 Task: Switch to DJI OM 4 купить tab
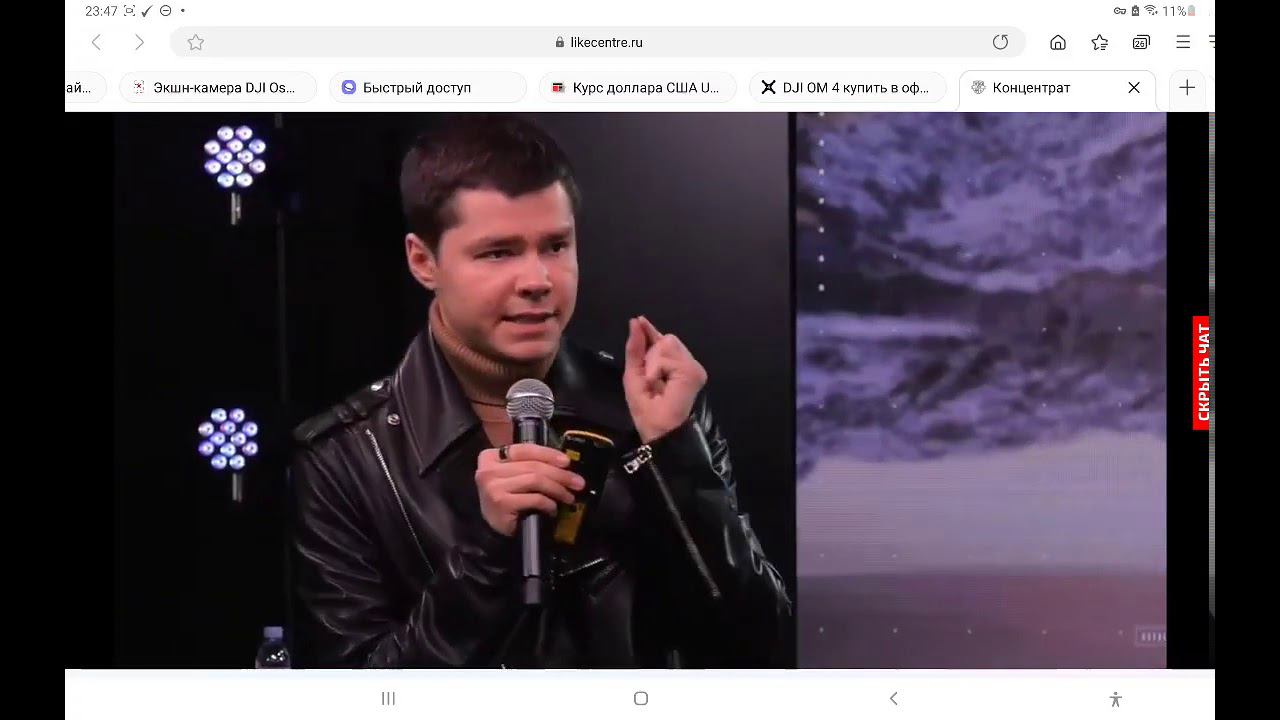point(848,87)
